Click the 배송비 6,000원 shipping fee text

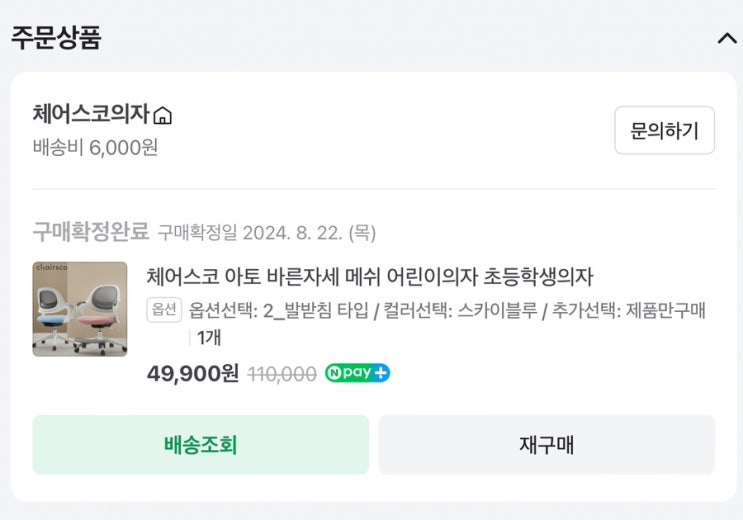click(95, 148)
